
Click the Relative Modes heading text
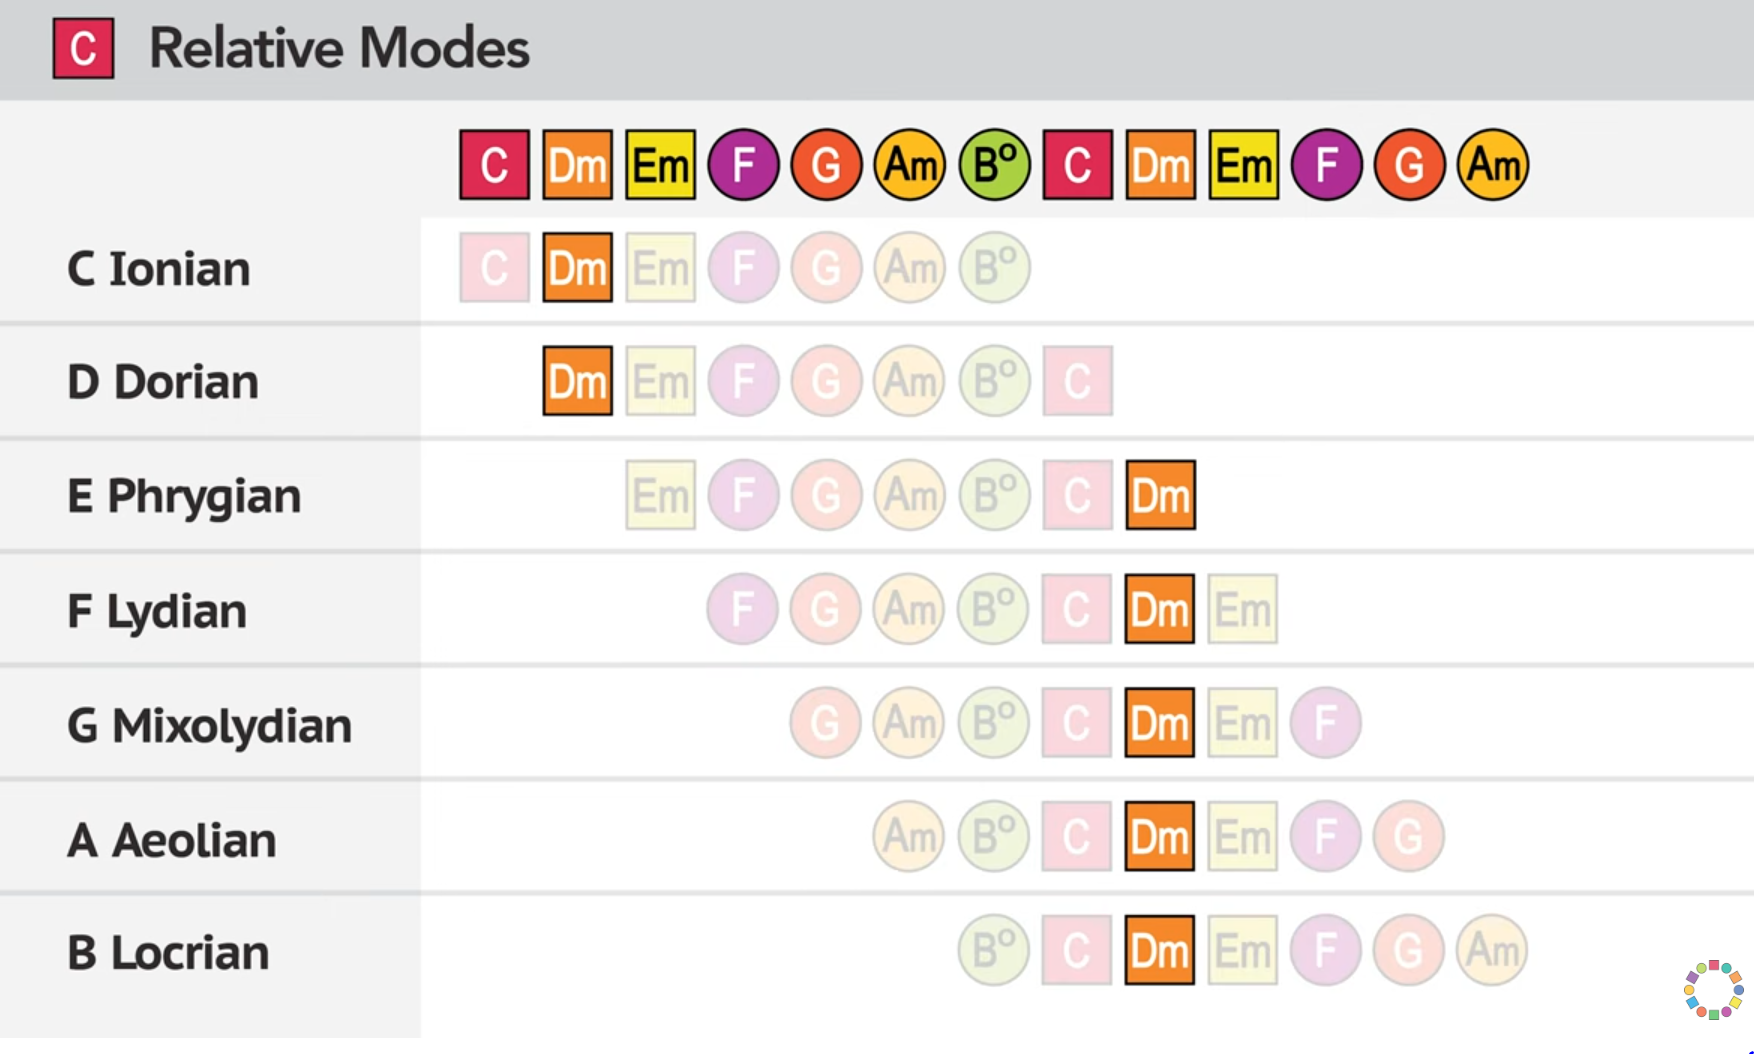(339, 48)
